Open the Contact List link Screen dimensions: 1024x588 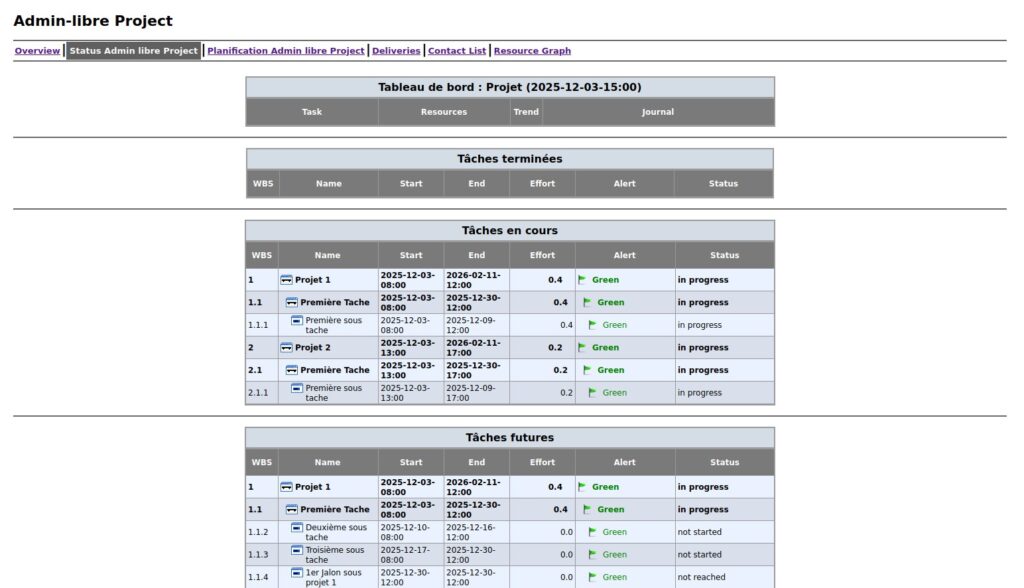[x=457, y=51]
